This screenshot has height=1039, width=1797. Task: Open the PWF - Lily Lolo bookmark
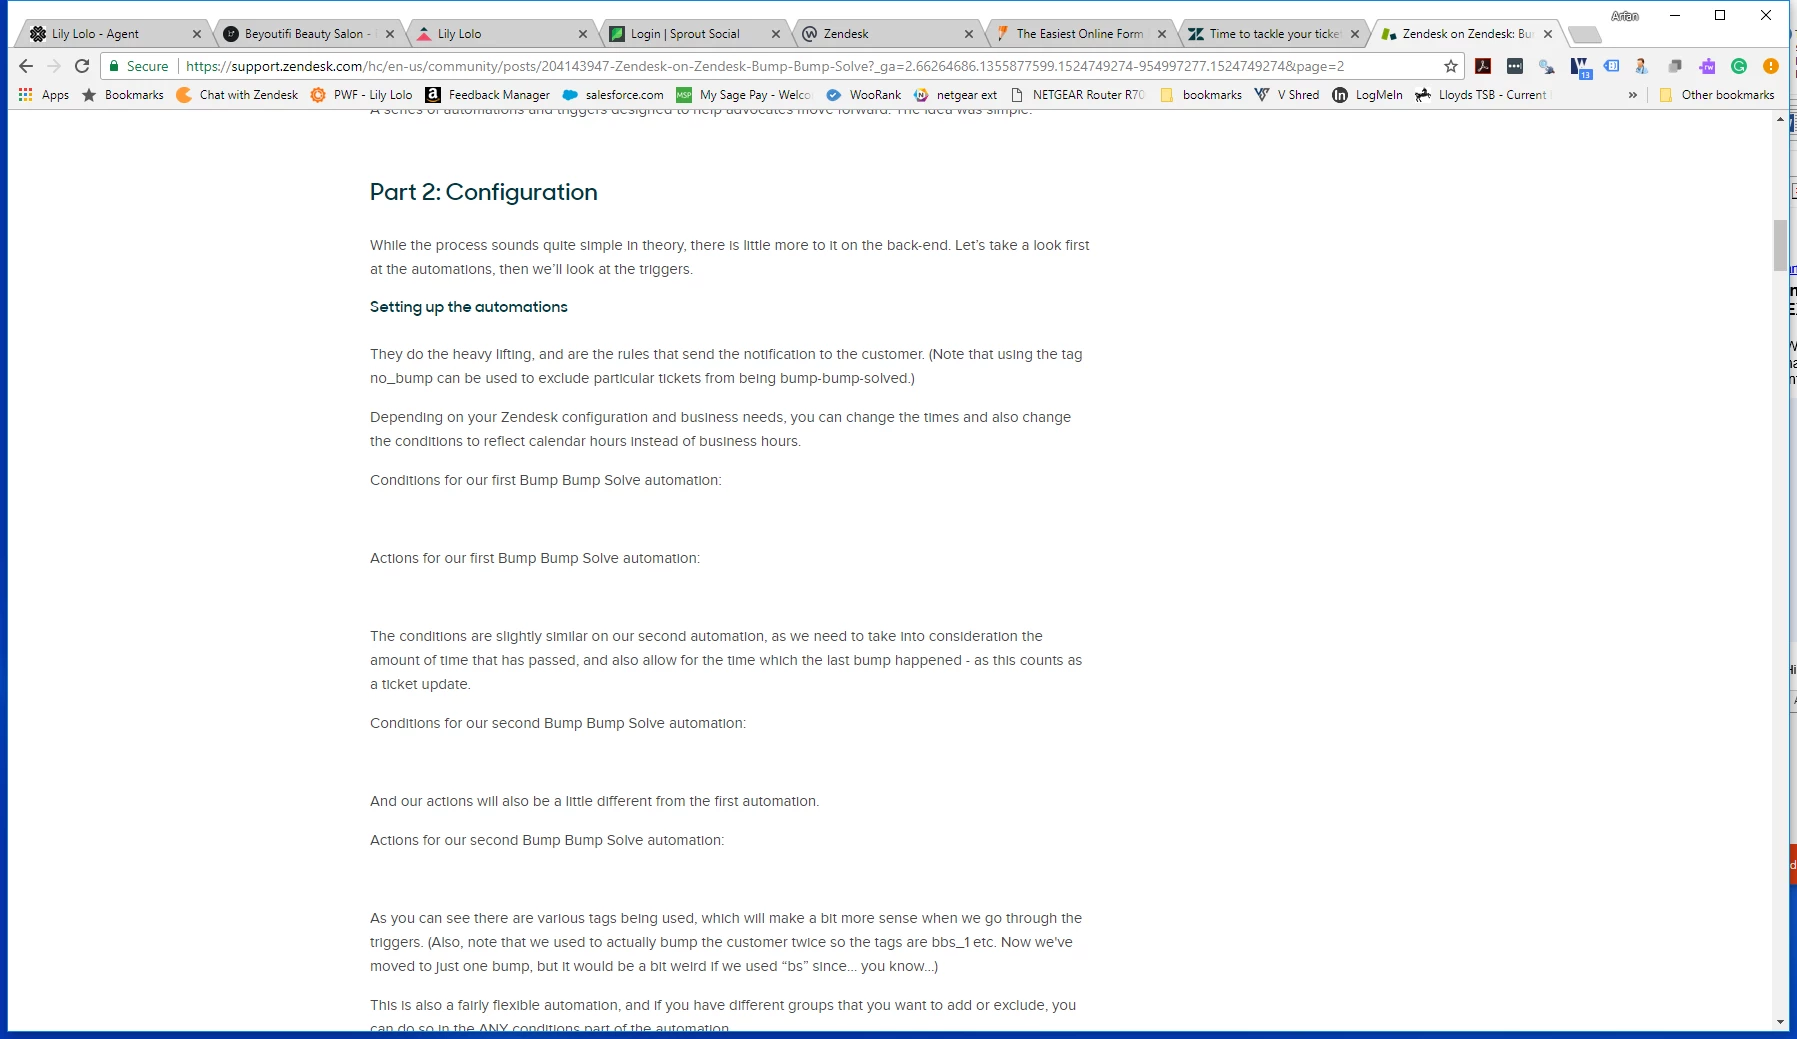362,95
